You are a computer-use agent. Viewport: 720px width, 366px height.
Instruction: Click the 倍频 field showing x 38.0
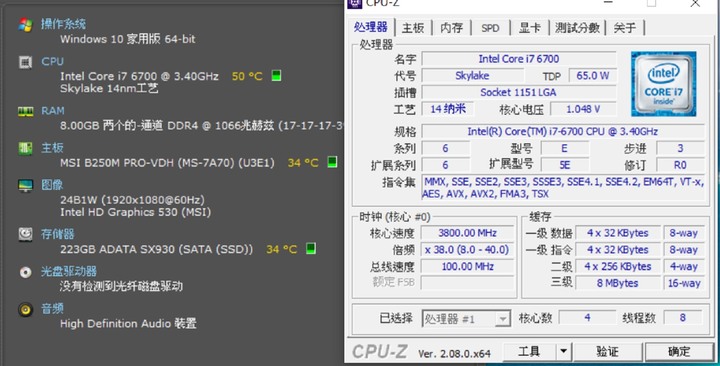pos(467,250)
